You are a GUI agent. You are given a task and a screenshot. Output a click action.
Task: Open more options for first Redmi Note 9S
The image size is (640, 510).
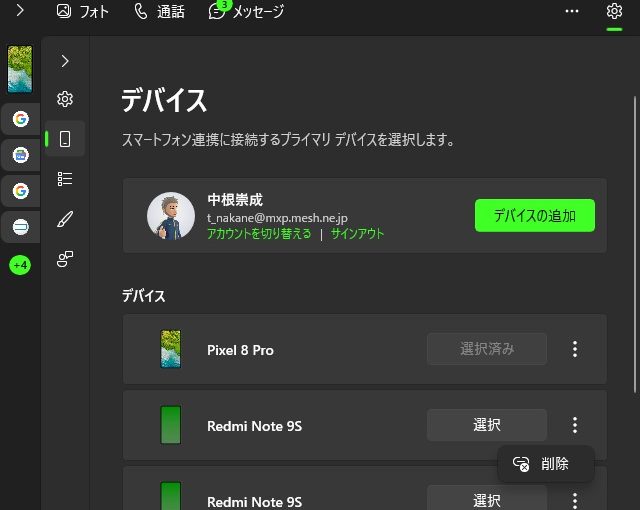tap(575, 425)
